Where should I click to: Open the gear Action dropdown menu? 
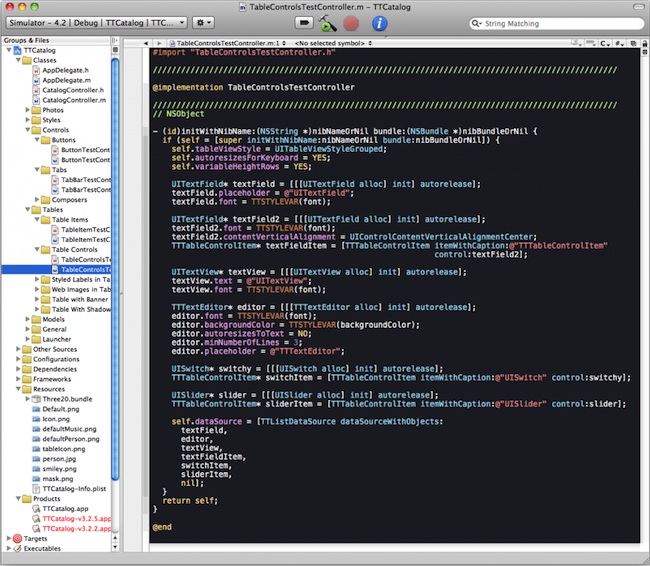click(x=203, y=21)
